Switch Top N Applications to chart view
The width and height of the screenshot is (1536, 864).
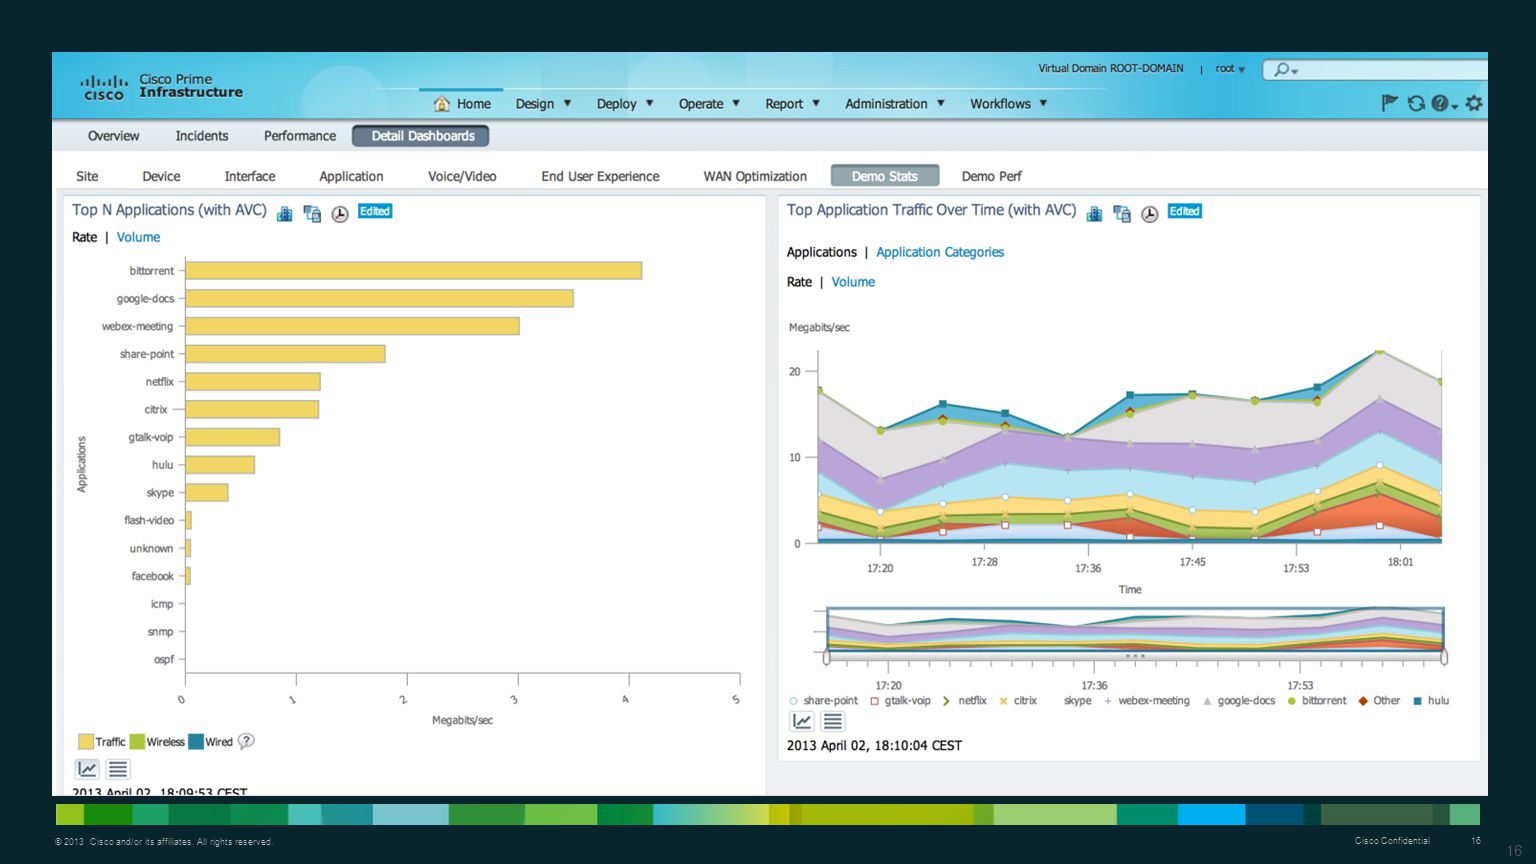[x=87, y=769]
